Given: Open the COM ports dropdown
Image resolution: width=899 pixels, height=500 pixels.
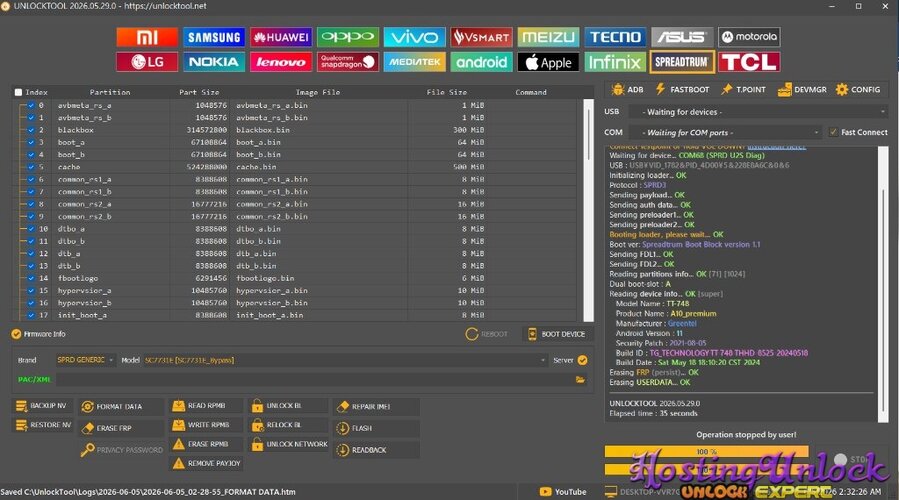Looking at the screenshot, I should pyautogui.click(x=725, y=132).
